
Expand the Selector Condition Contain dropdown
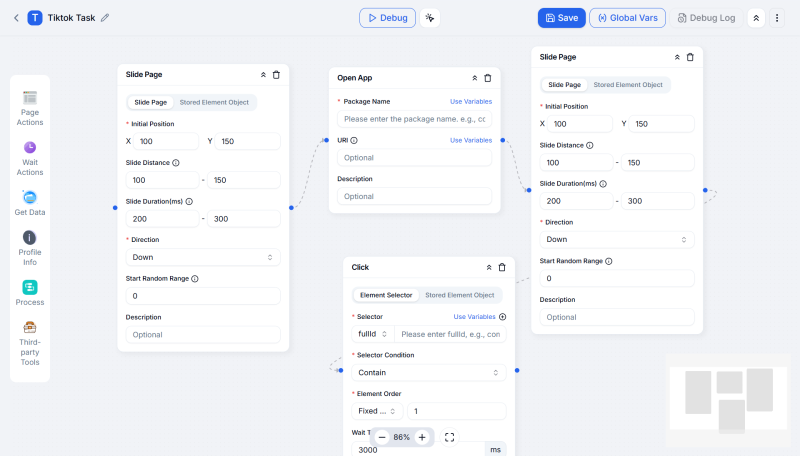[428, 372]
